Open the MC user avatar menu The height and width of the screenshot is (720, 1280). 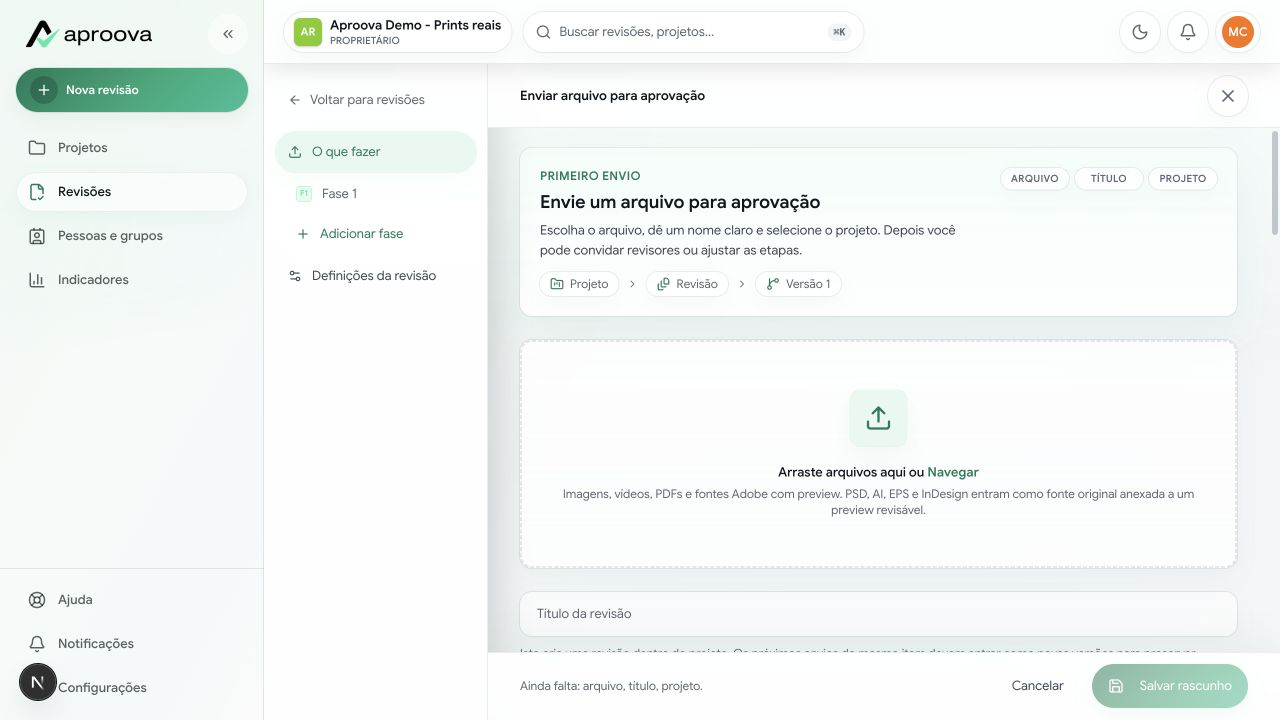[1238, 32]
